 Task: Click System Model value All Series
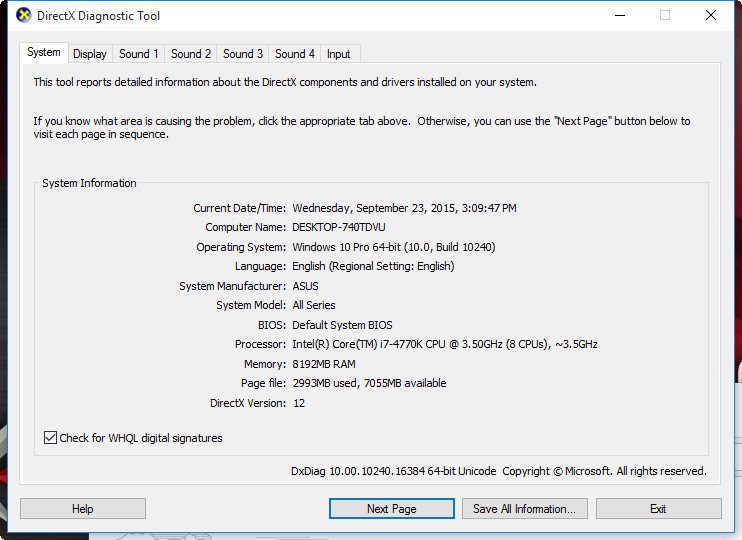[314, 305]
